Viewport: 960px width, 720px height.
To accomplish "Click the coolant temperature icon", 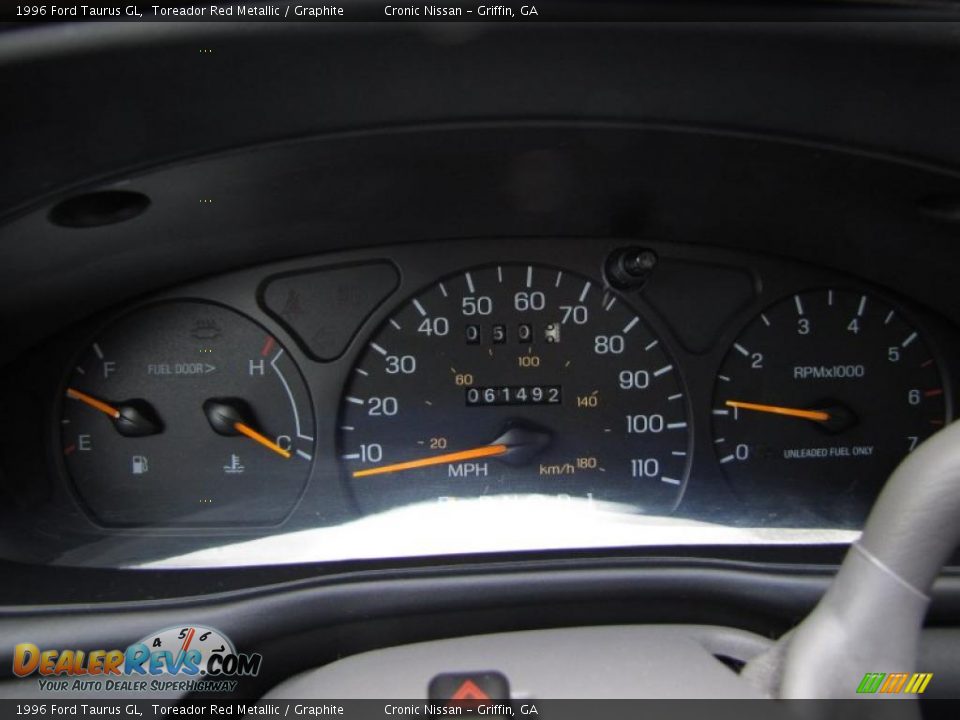I will pyautogui.click(x=234, y=464).
